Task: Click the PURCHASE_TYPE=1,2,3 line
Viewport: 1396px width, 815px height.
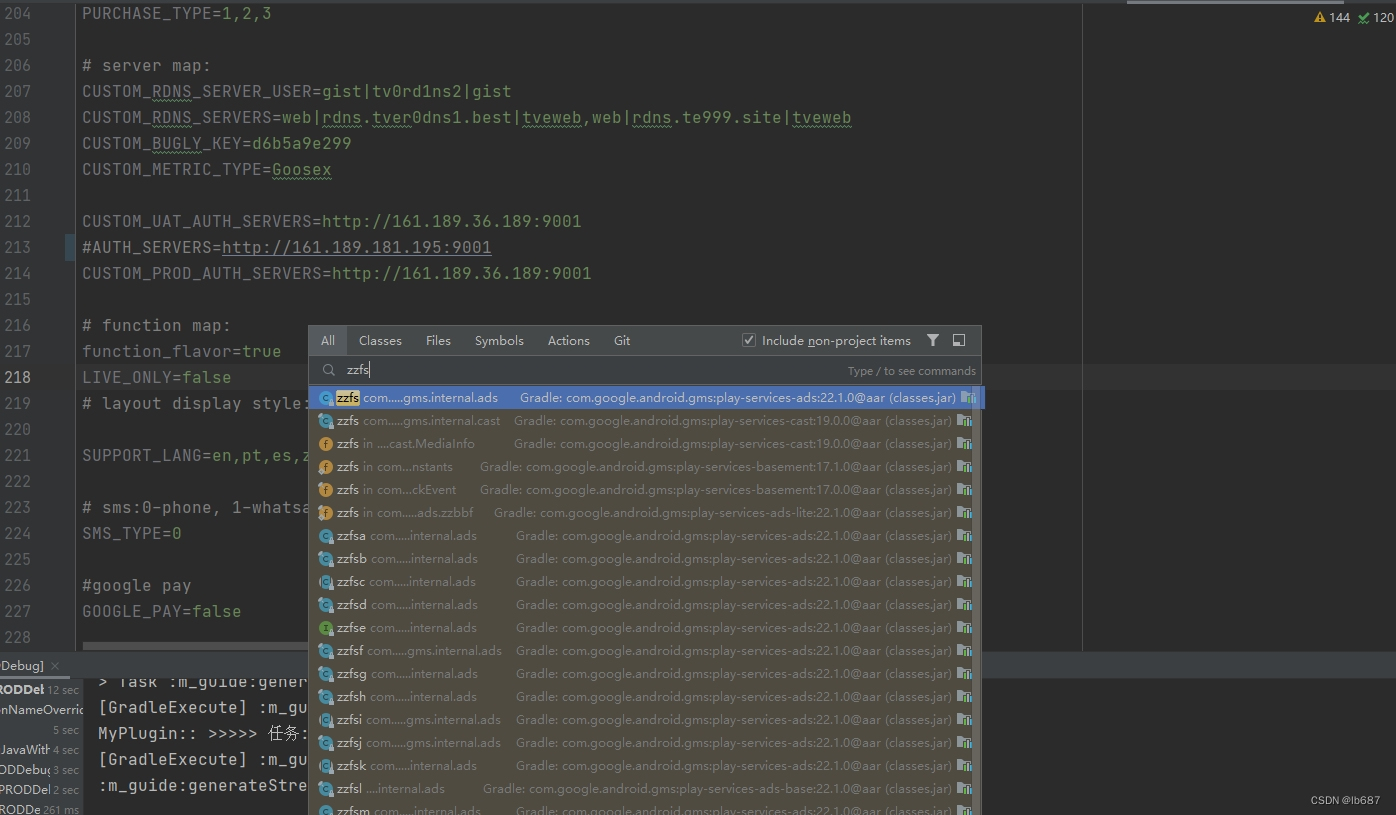Action: point(177,13)
